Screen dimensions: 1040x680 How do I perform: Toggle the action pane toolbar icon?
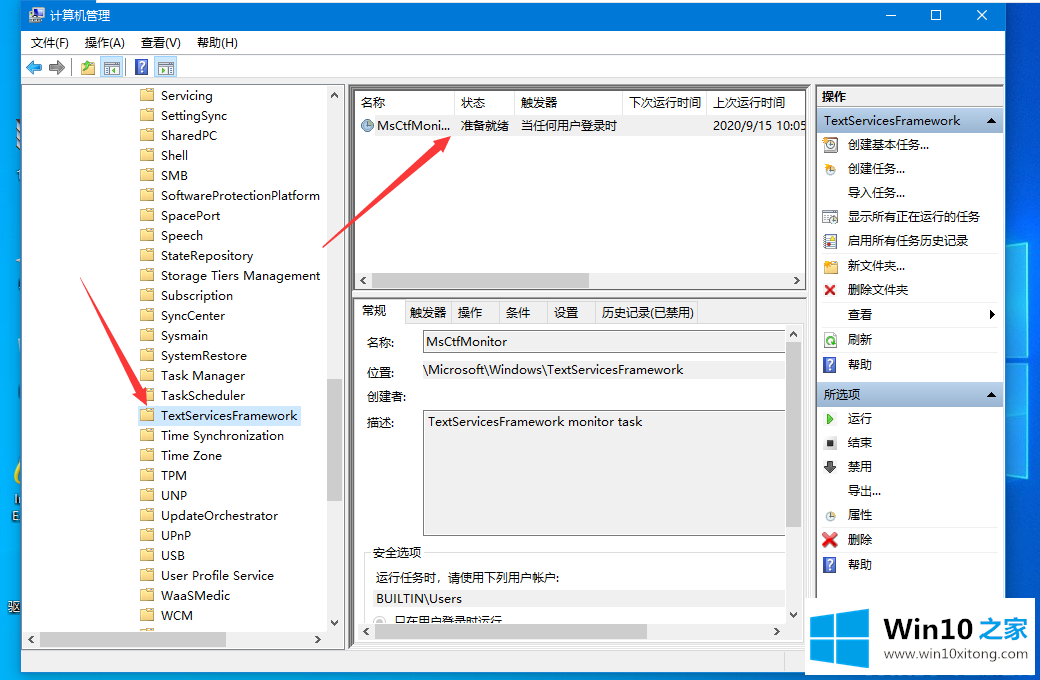pos(165,67)
